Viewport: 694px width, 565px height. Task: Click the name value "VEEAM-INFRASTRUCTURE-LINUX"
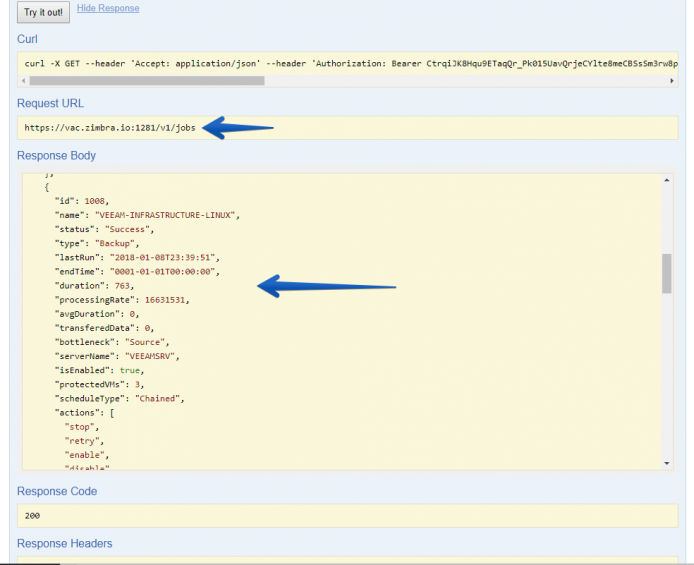[x=165, y=215]
